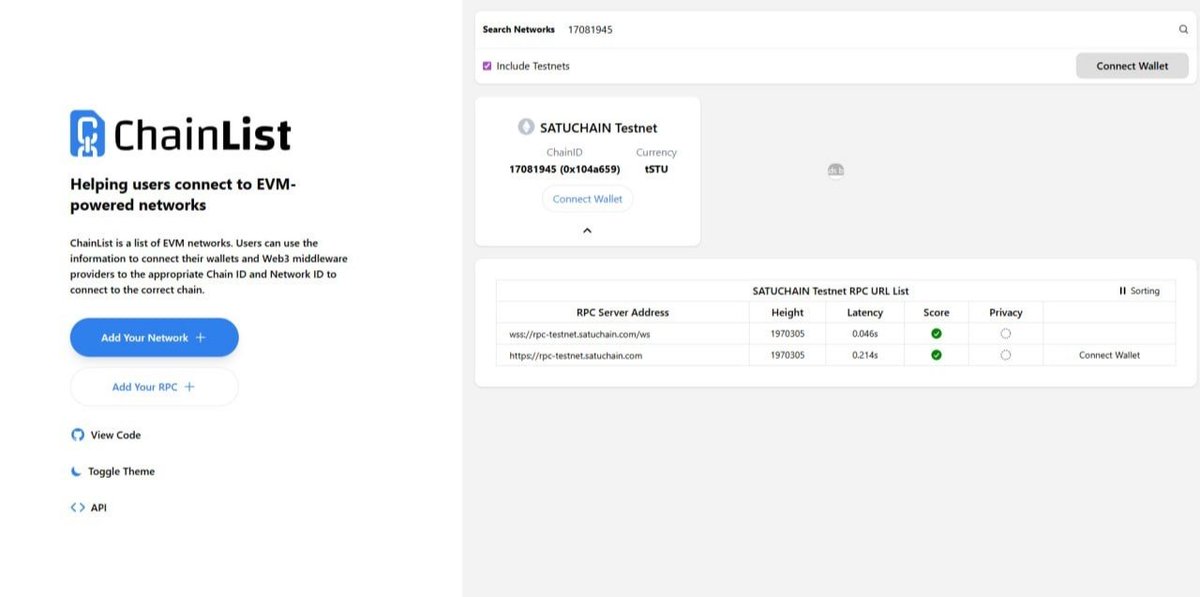This screenshot has height=597, width=1200.
Task: Open the SATUCHAIN Testnet RPC URL List header
Action: tap(830, 291)
